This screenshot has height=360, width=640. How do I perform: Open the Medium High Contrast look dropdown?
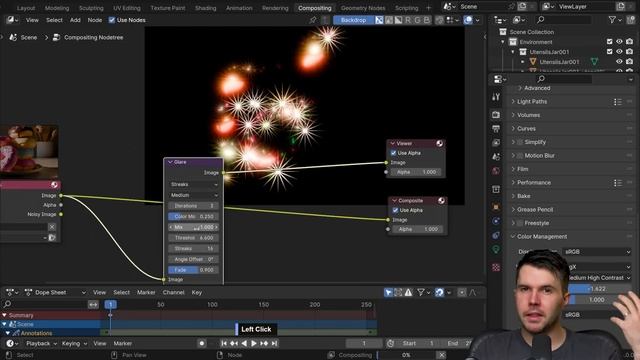(598, 278)
